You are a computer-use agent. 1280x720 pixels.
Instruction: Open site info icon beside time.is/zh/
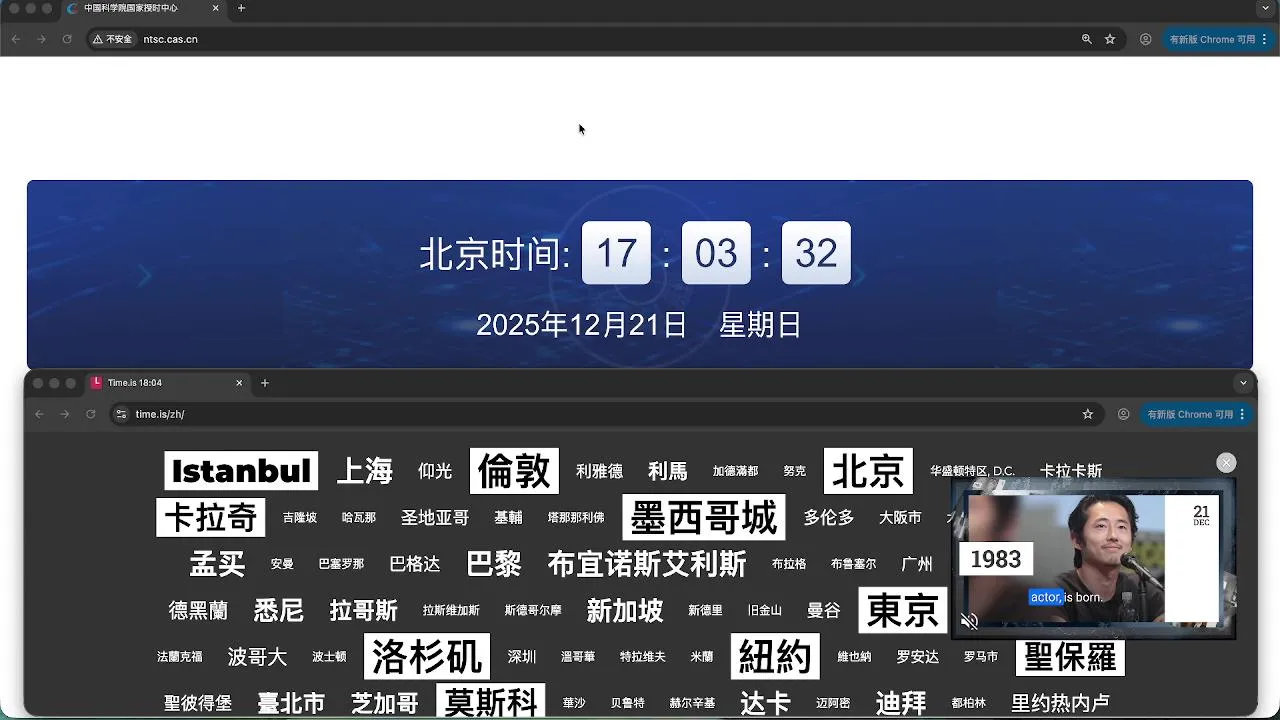click(122, 414)
